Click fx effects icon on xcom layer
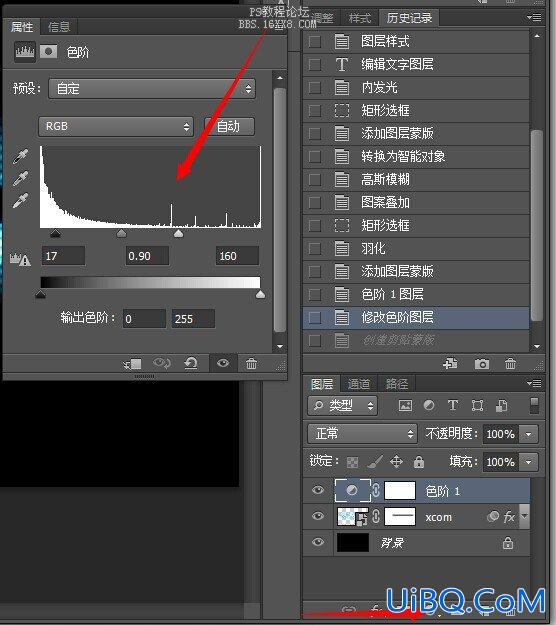 coord(509,517)
